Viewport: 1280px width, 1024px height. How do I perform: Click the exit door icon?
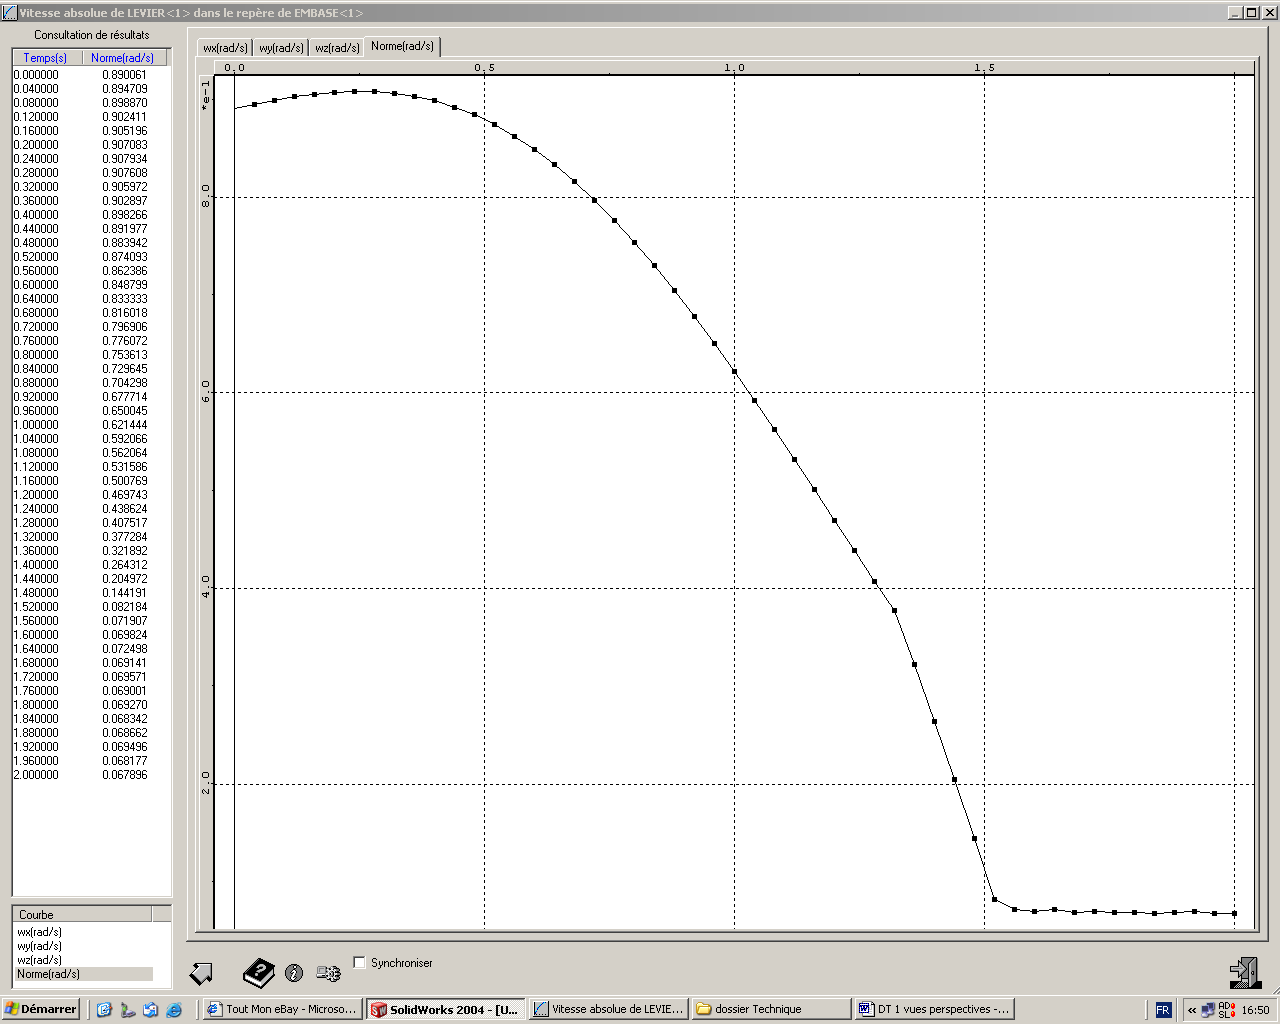coord(1245,973)
